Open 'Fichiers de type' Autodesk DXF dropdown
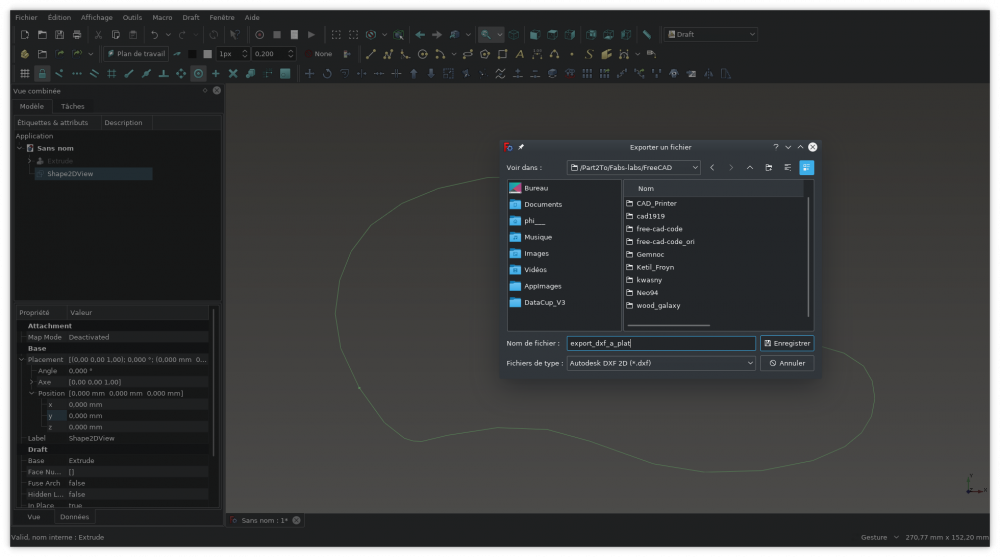This screenshot has width=1000, height=557. [661, 363]
